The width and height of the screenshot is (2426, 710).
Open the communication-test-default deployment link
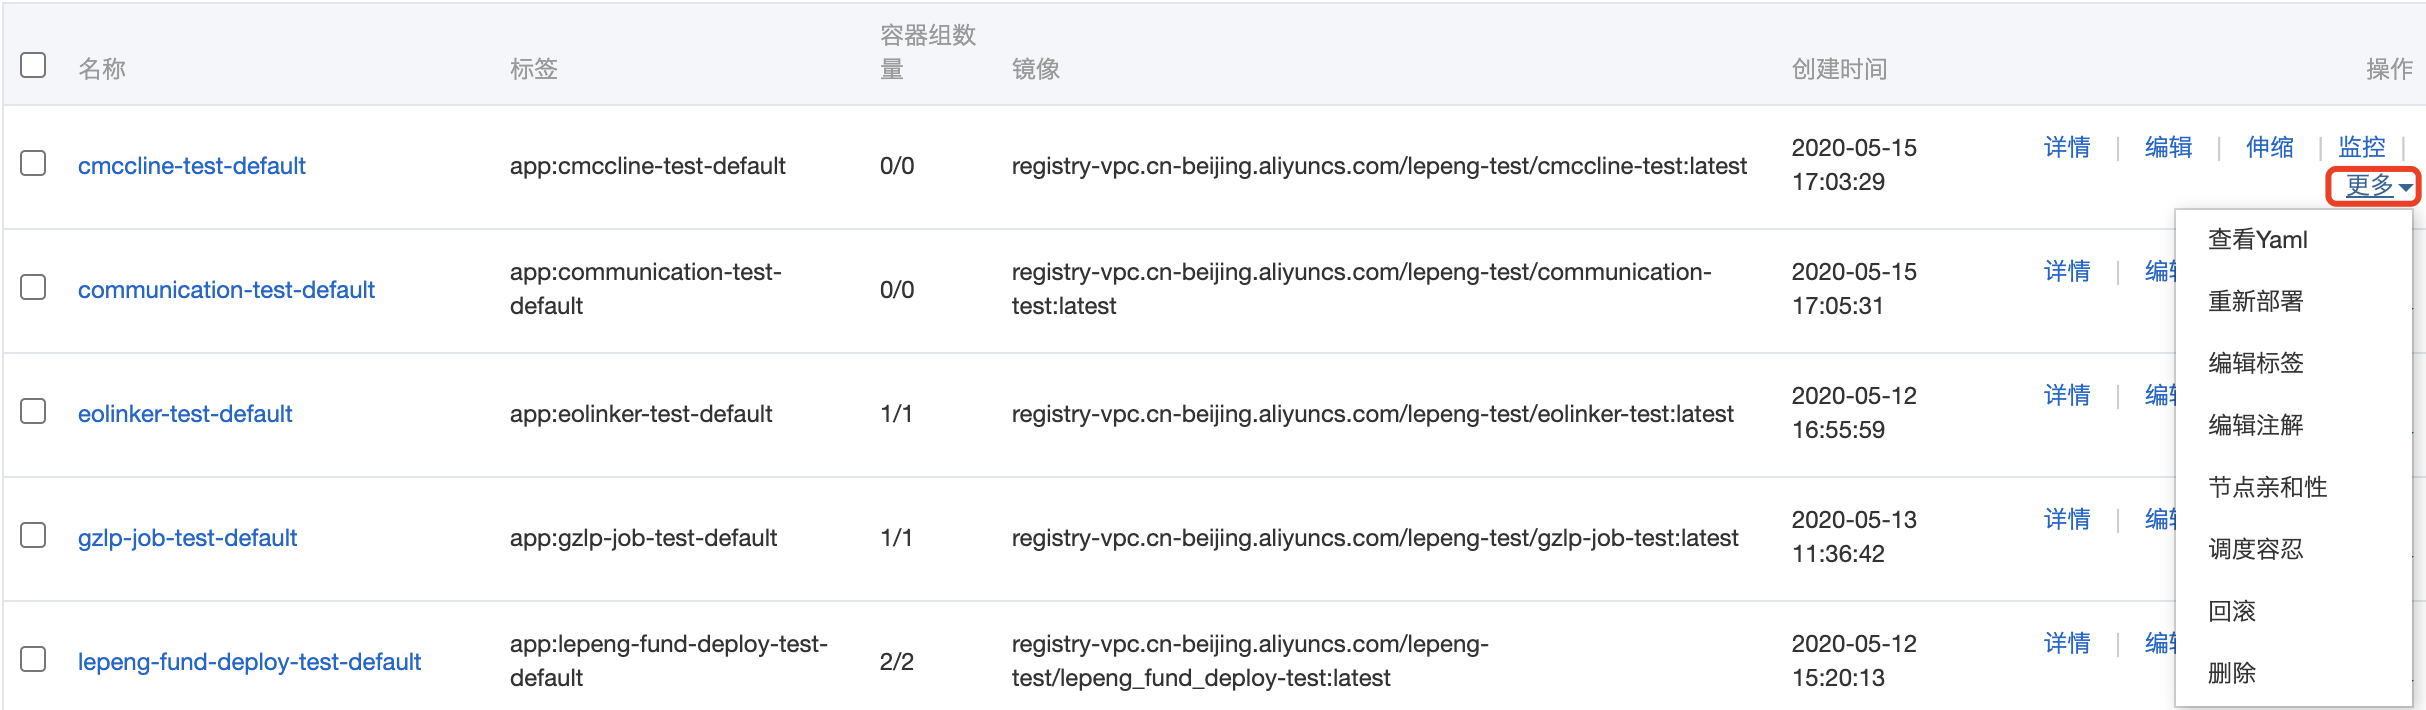(x=226, y=290)
